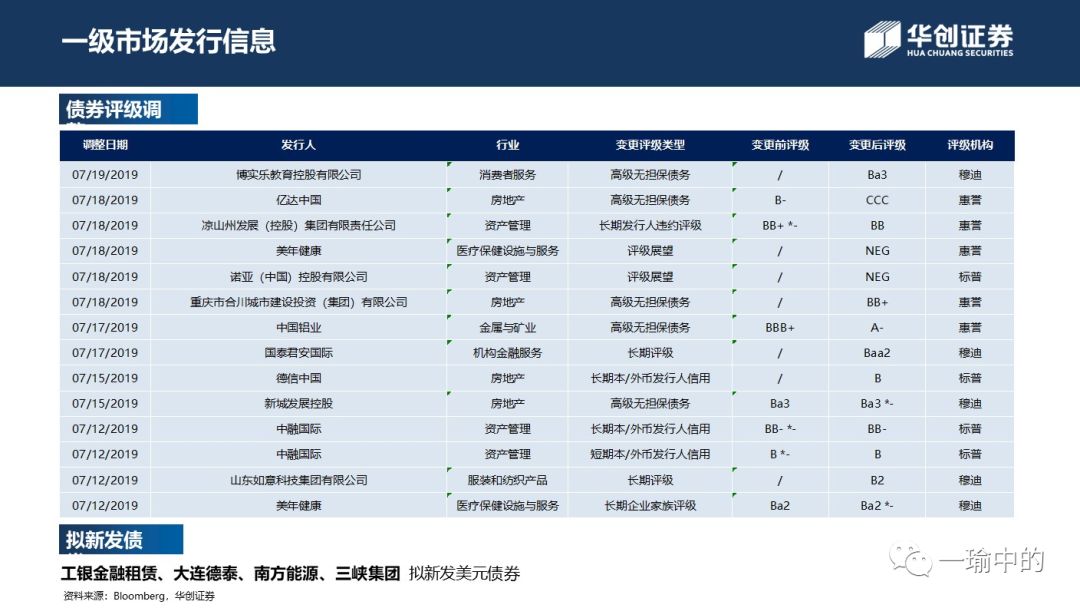Screen dimensions: 1080x608
Task: Click the 发行人 column header
Action: pos(298,145)
